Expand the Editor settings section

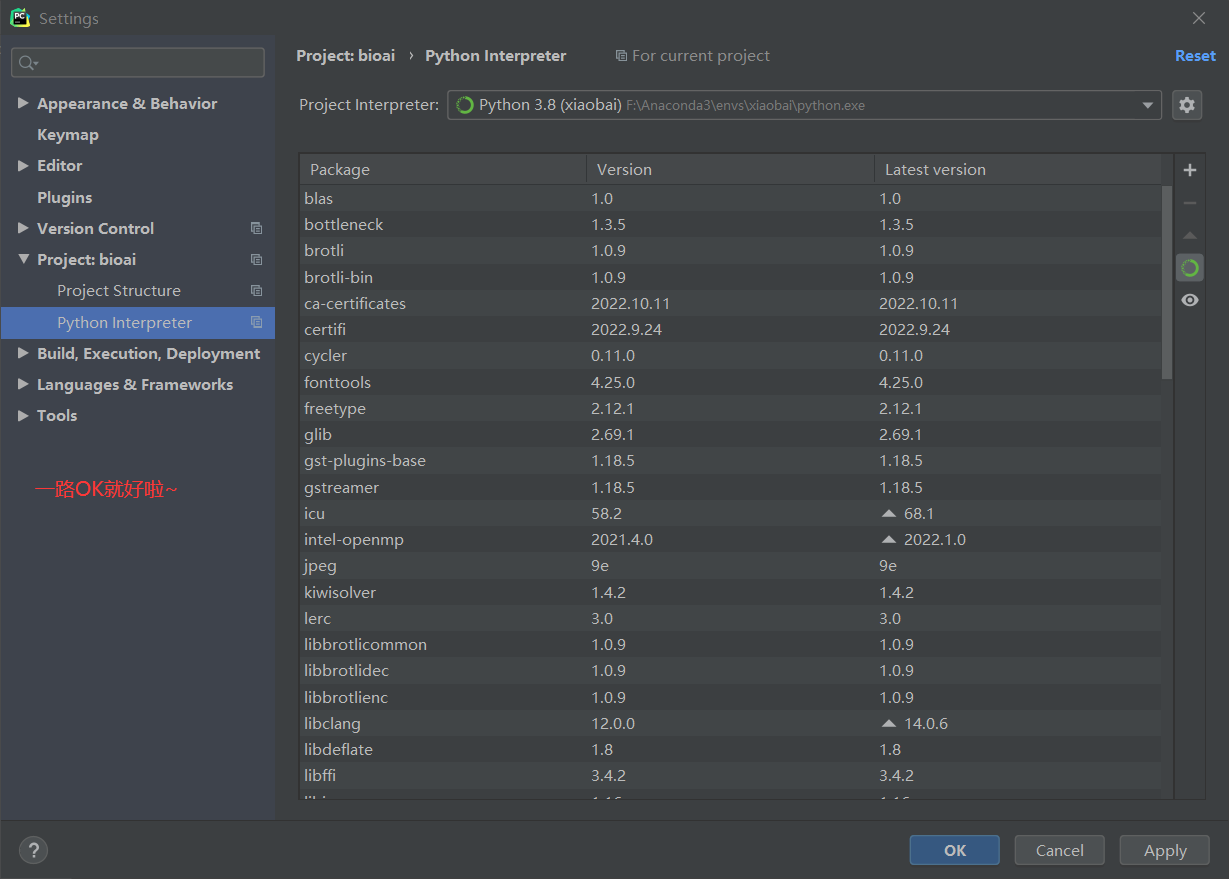[23, 166]
